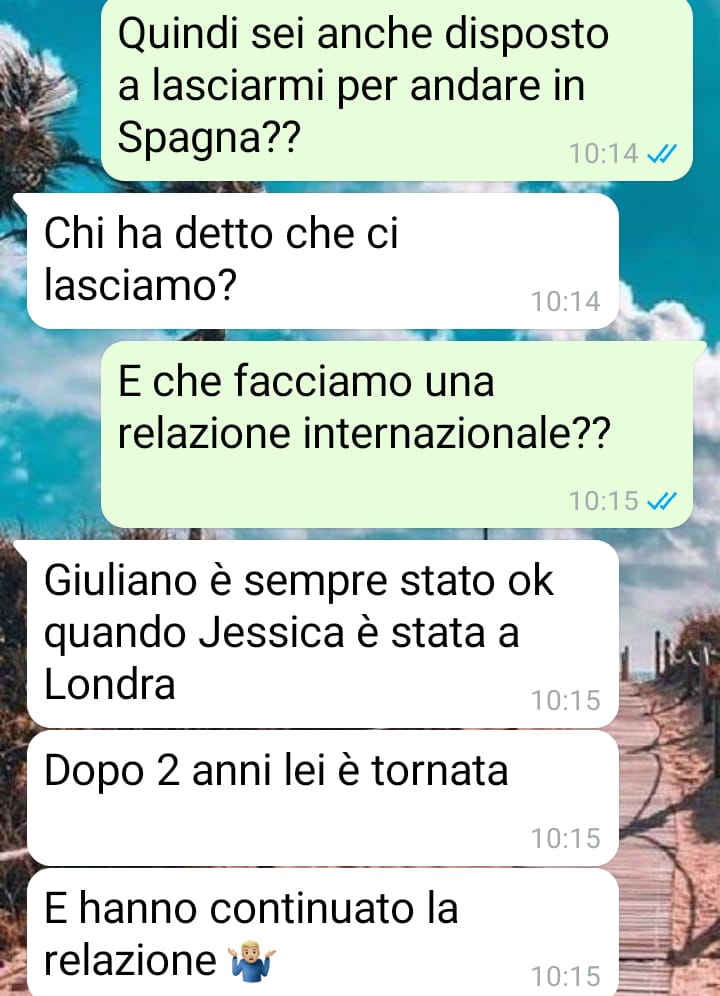Select the message 'Quindi sei anche disposto a lasciarmi'
This screenshot has height=996, width=720.
397,89
